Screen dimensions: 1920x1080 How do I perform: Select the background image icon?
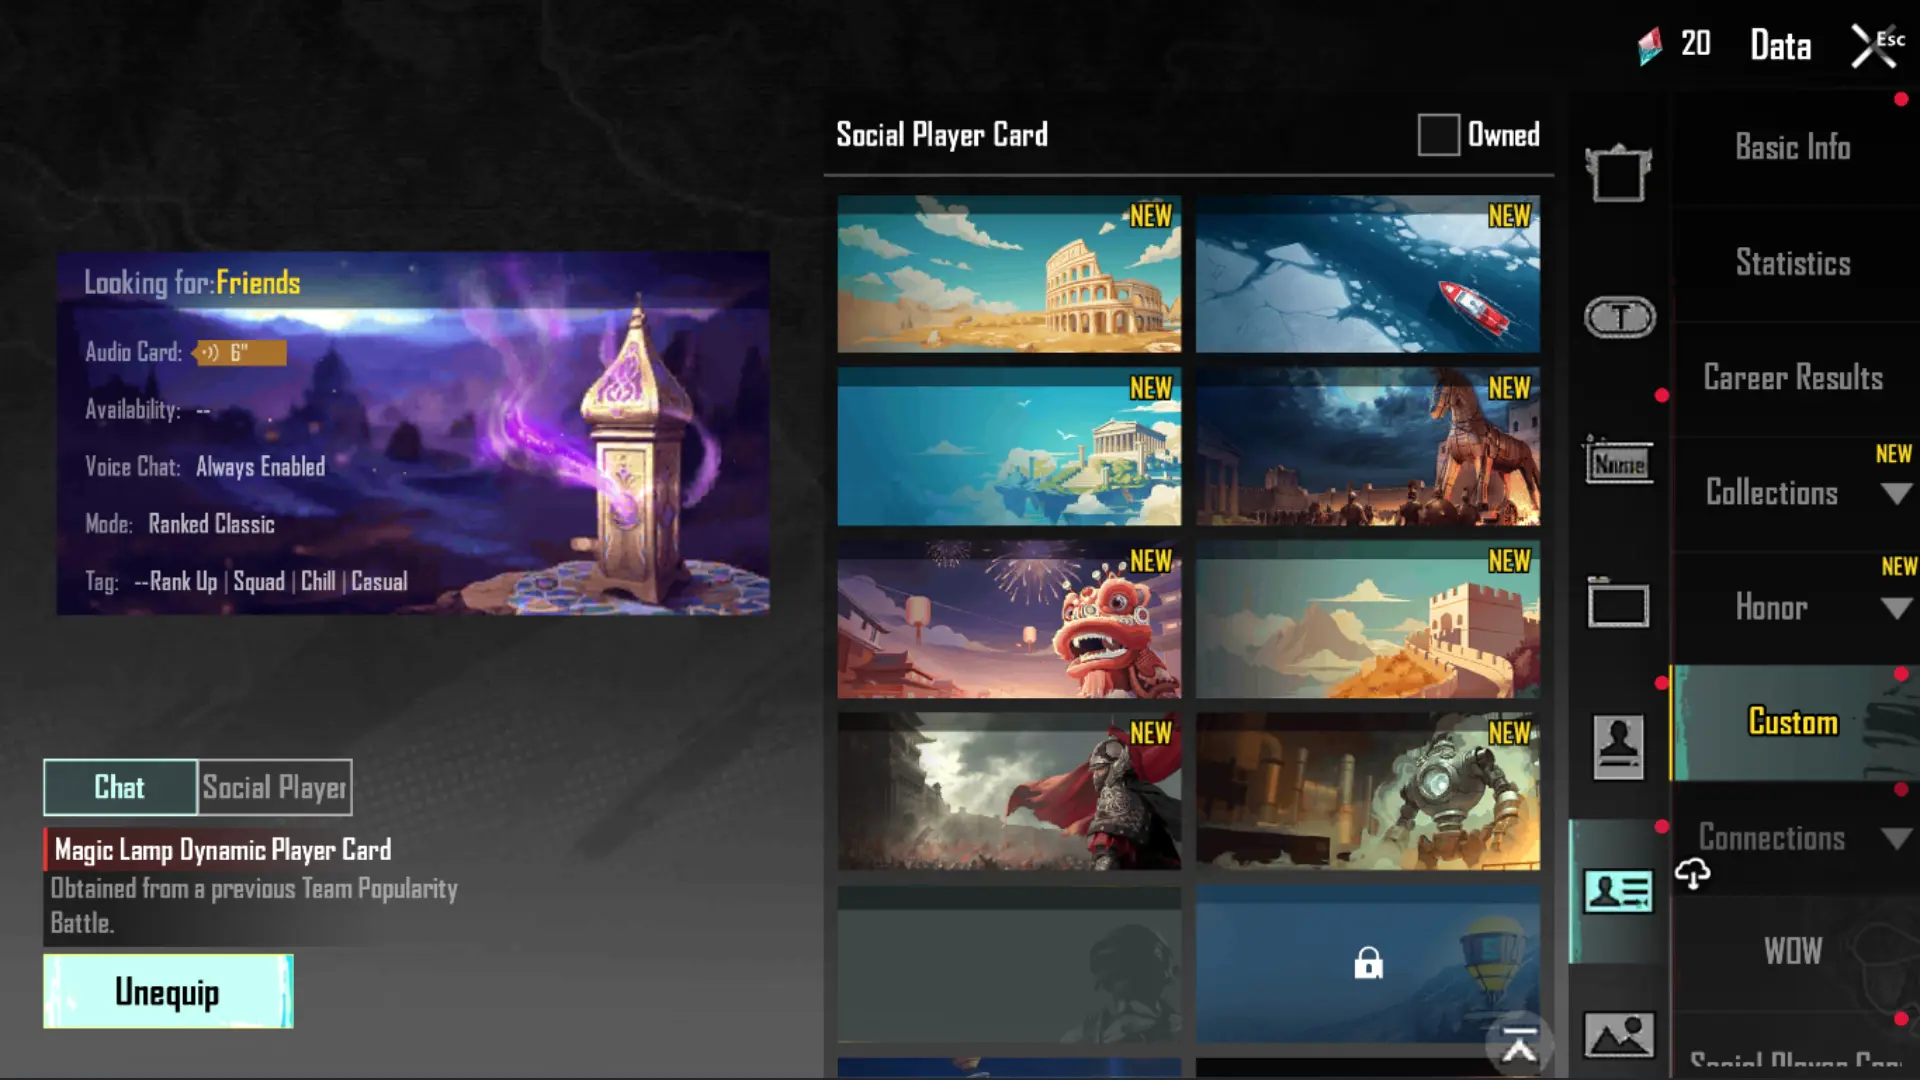pos(1618,1034)
